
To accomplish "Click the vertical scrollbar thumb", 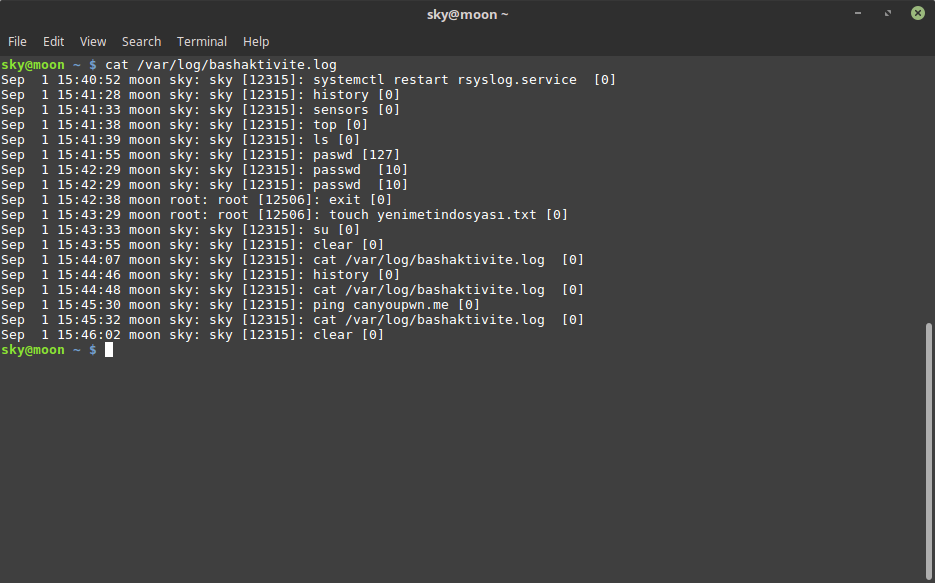I will (x=928, y=451).
